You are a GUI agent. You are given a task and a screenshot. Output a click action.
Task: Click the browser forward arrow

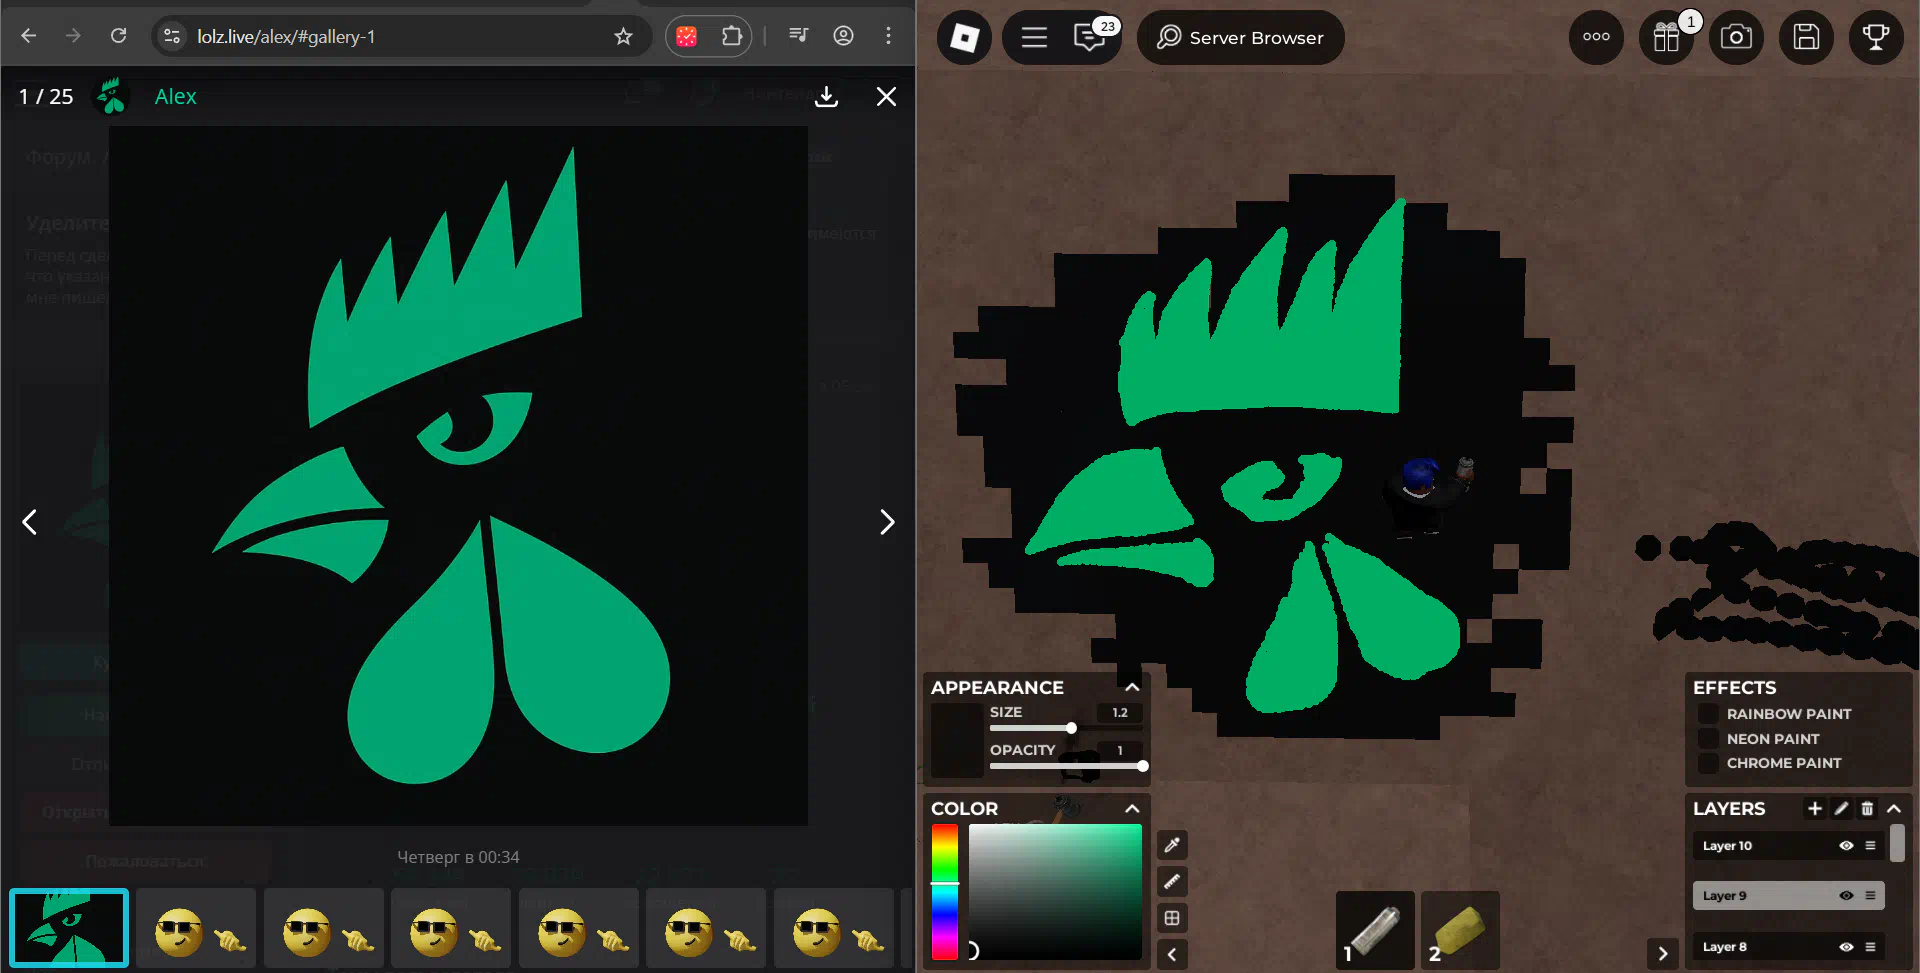[73, 36]
